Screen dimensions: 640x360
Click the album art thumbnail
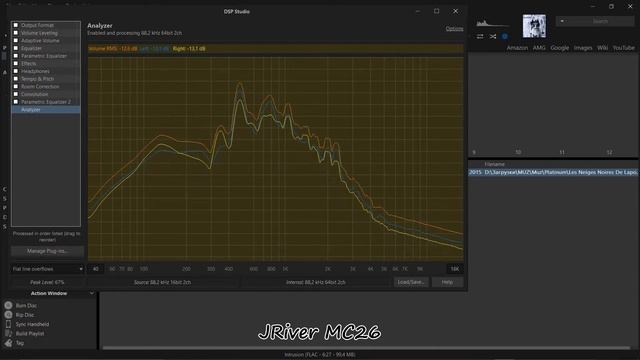[534, 26]
